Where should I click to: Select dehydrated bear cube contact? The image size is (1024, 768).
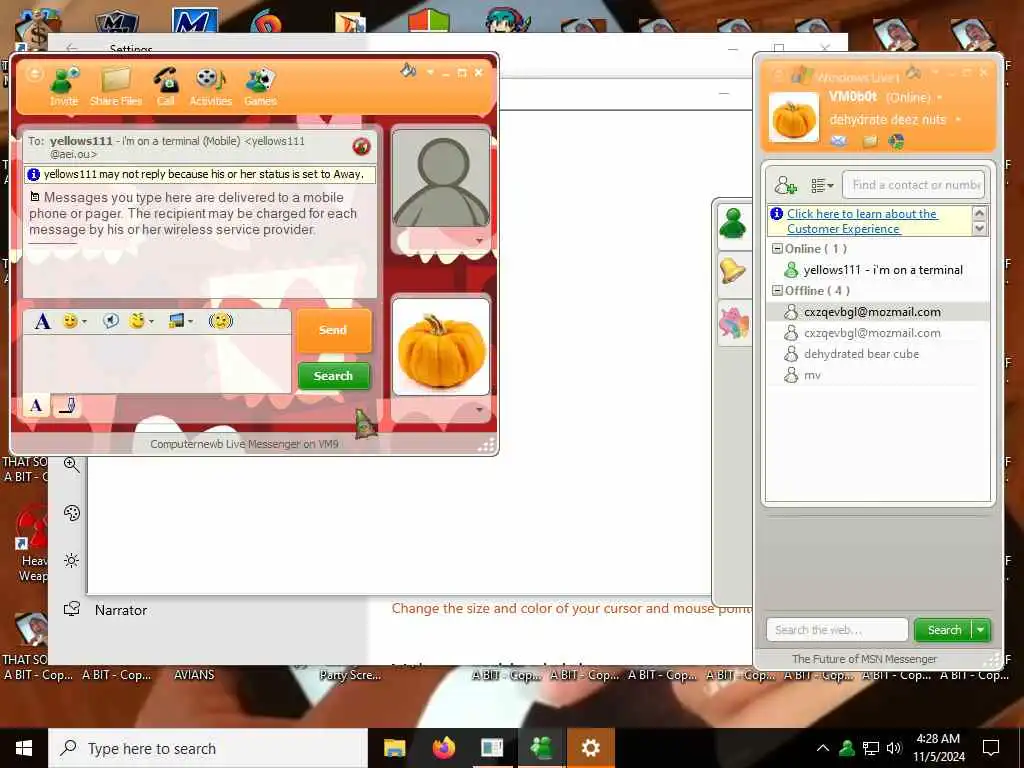click(877, 353)
